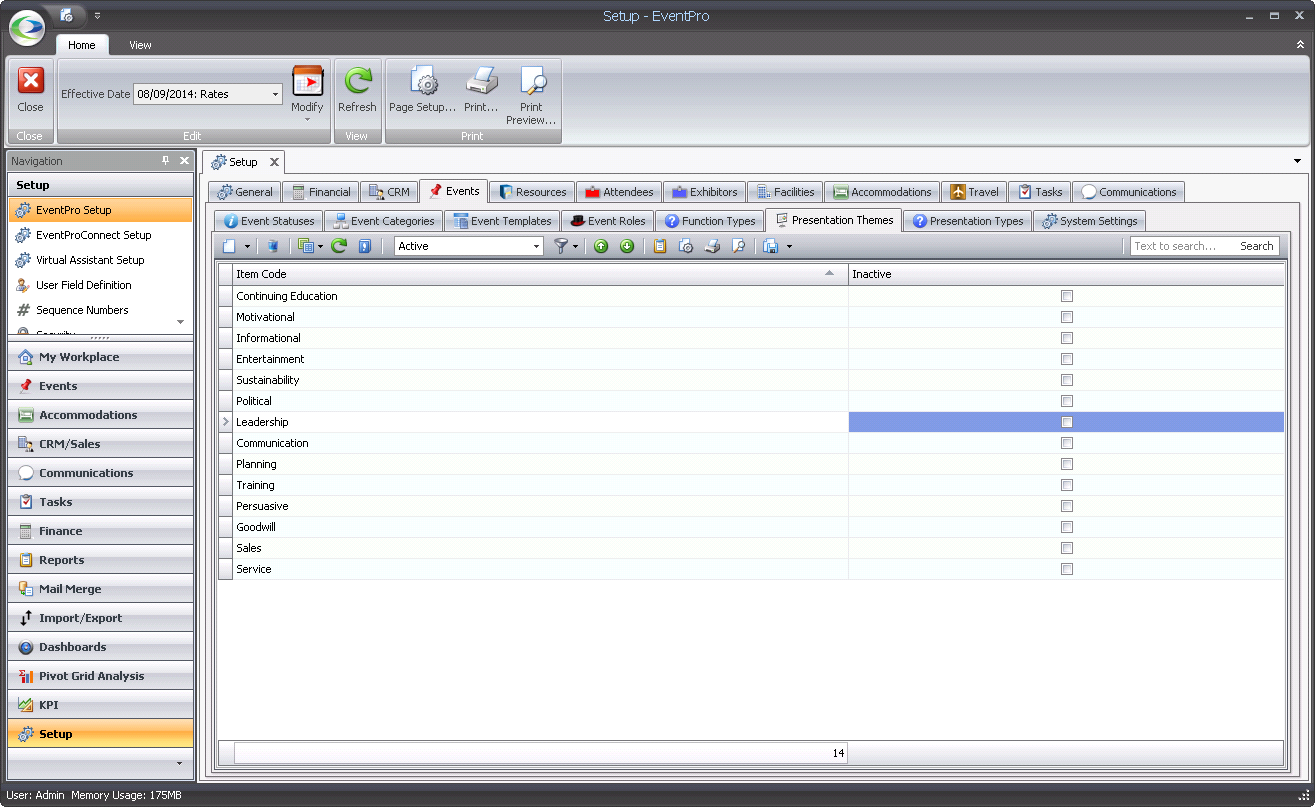The height and width of the screenshot is (807, 1315).
Task: Click the quick access toolbar icon in title bar
Action: pyautogui.click(x=67, y=15)
